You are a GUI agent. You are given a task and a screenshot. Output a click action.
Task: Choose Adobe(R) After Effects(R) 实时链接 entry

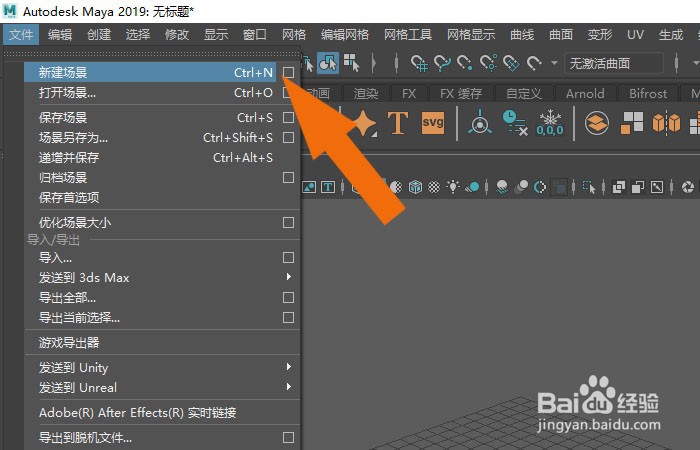[x=162, y=413]
